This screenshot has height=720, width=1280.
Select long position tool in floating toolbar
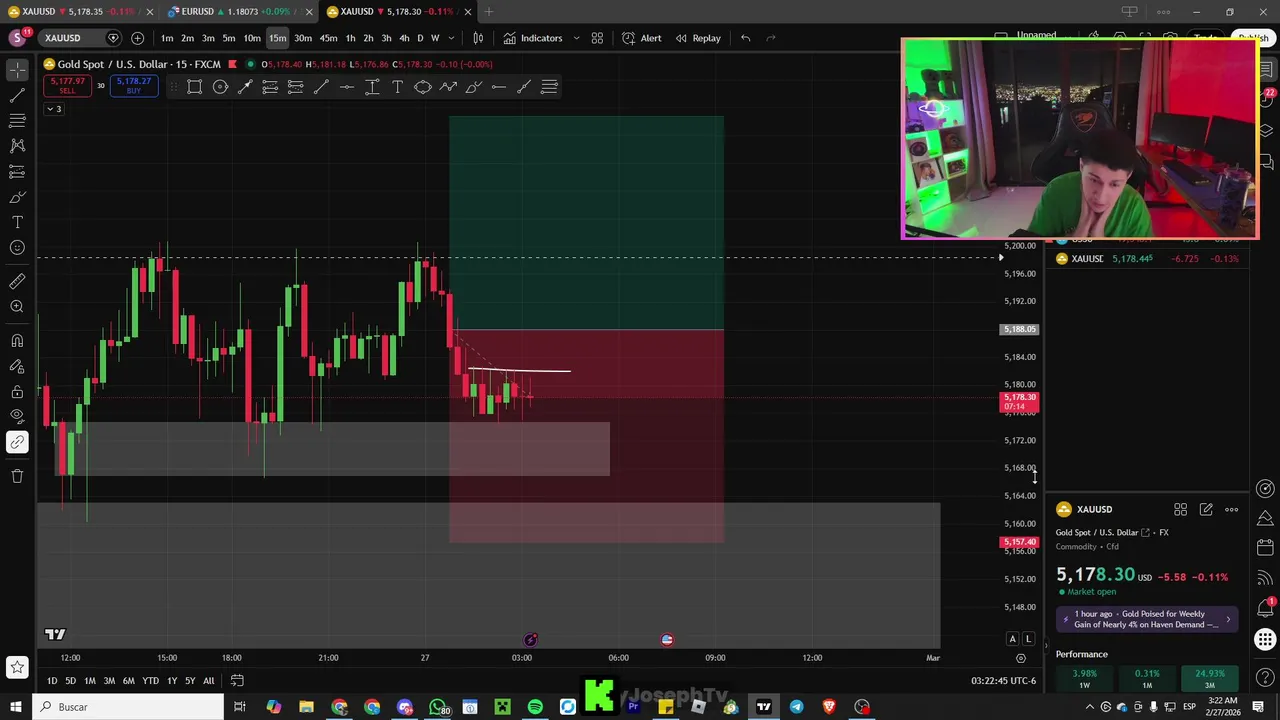270,87
